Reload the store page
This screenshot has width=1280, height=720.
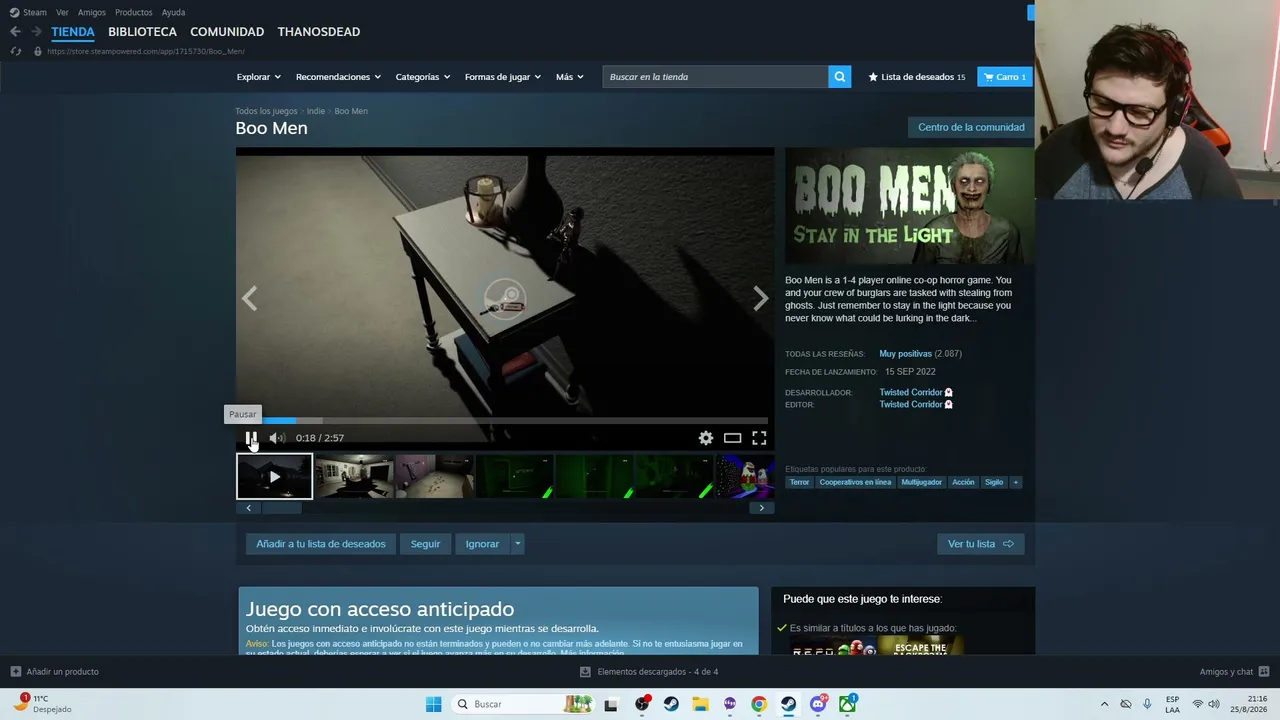point(15,51)
